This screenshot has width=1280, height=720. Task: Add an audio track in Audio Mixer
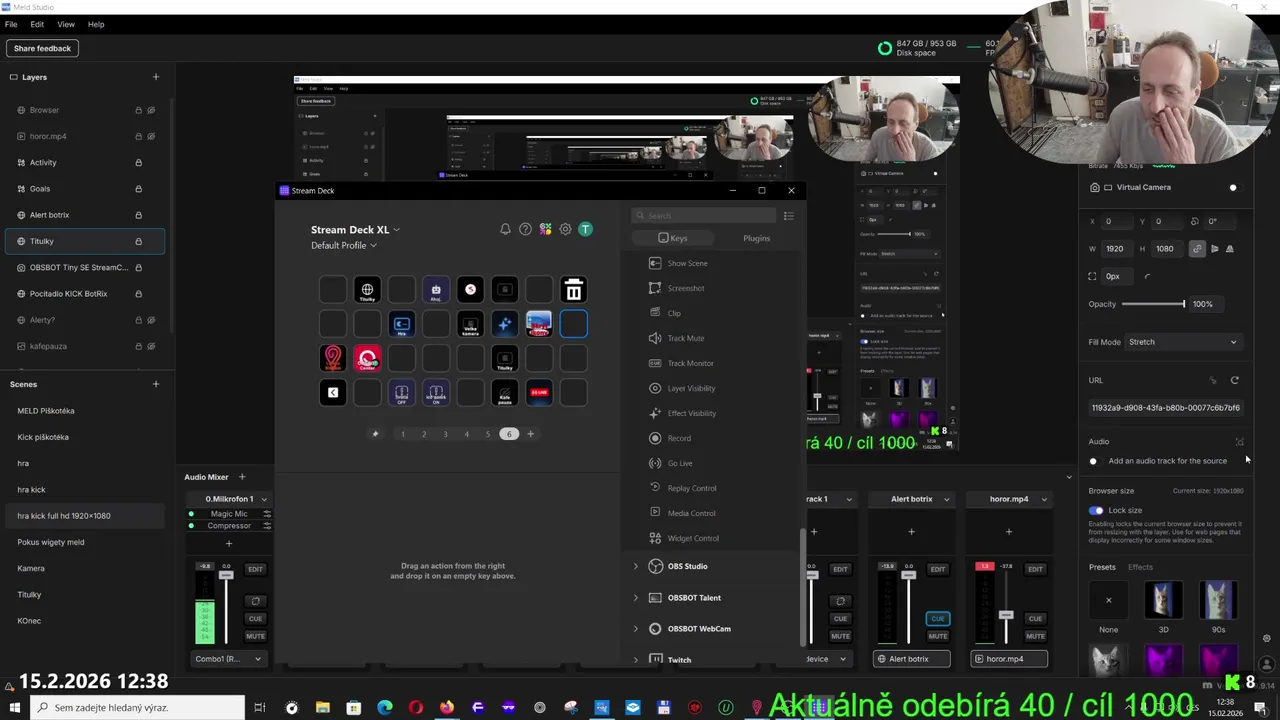(x=242, y=477)
